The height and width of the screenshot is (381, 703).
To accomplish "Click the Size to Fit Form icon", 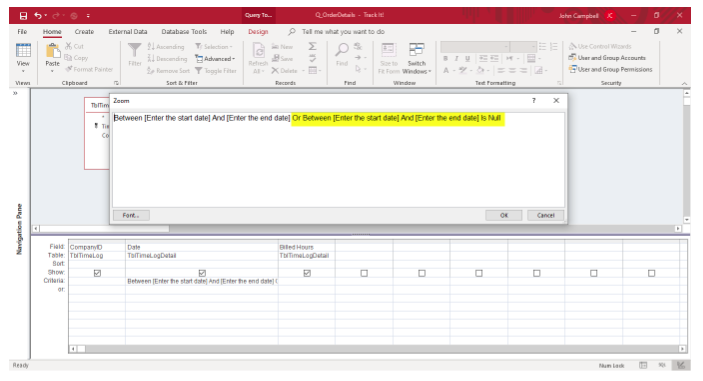I will 388,50.
